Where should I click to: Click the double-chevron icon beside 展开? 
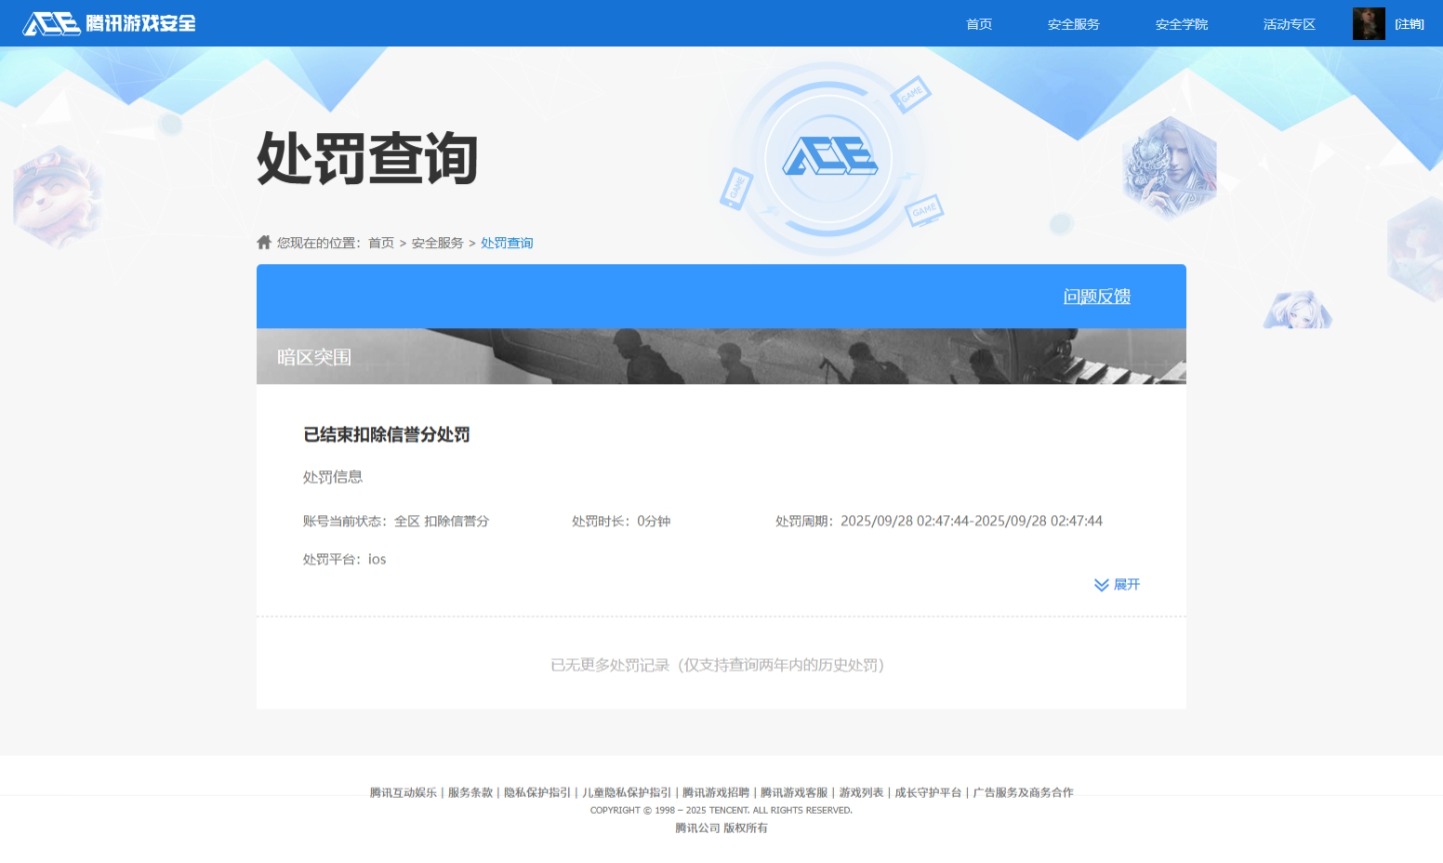pyautogui.click(x=1101, y=585)
